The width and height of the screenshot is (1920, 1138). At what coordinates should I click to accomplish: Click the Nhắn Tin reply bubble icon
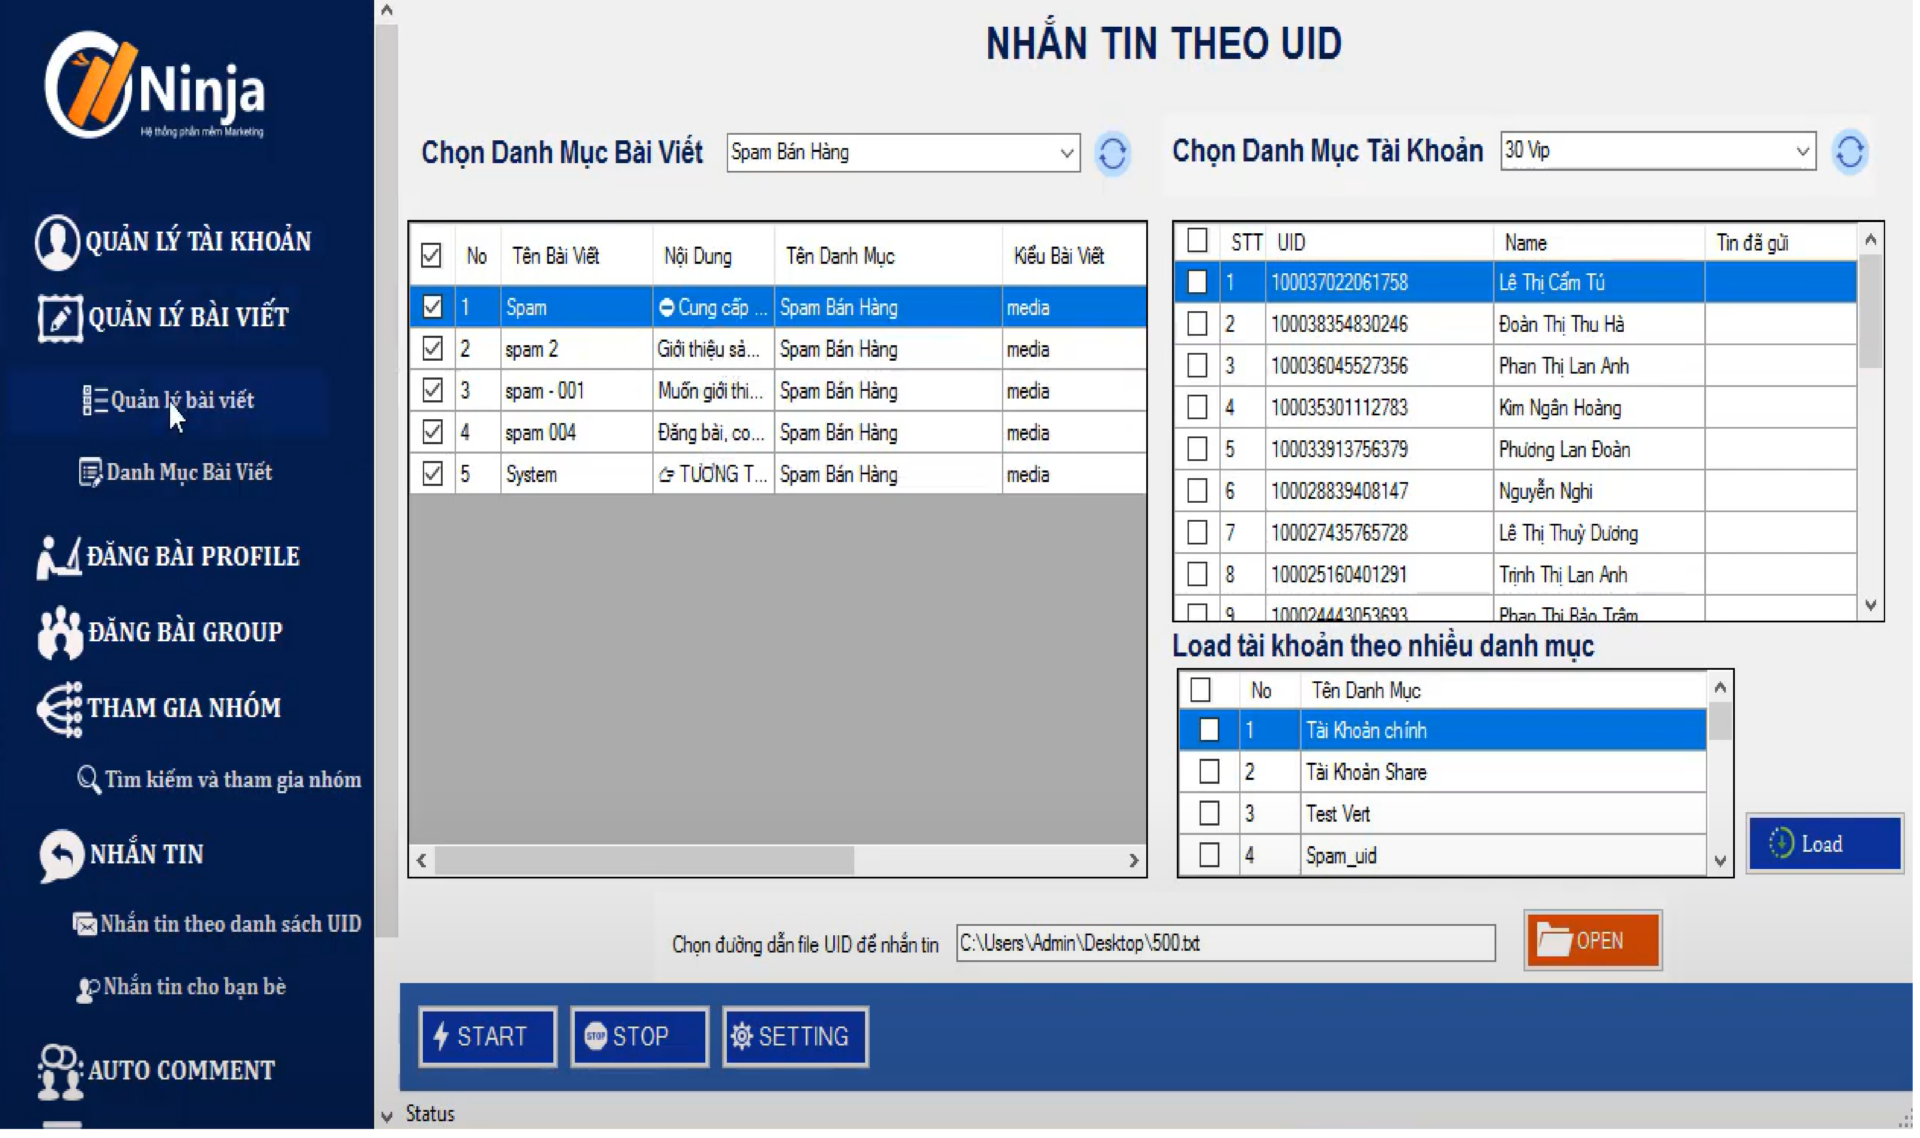coord(60,857)
